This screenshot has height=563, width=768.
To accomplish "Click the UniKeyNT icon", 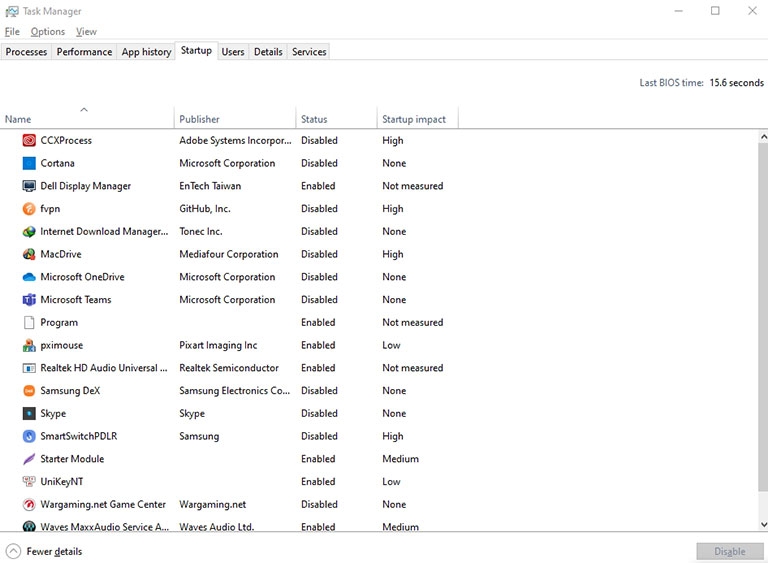I will tap(29, 482).
